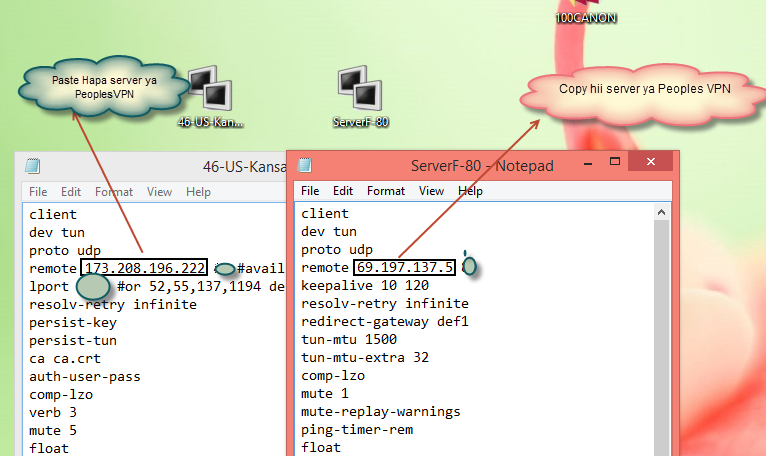Click 'keepalive 10 120' line in ServerF-80
Viewport: 766px width, 456px height.
coord(365,285)
